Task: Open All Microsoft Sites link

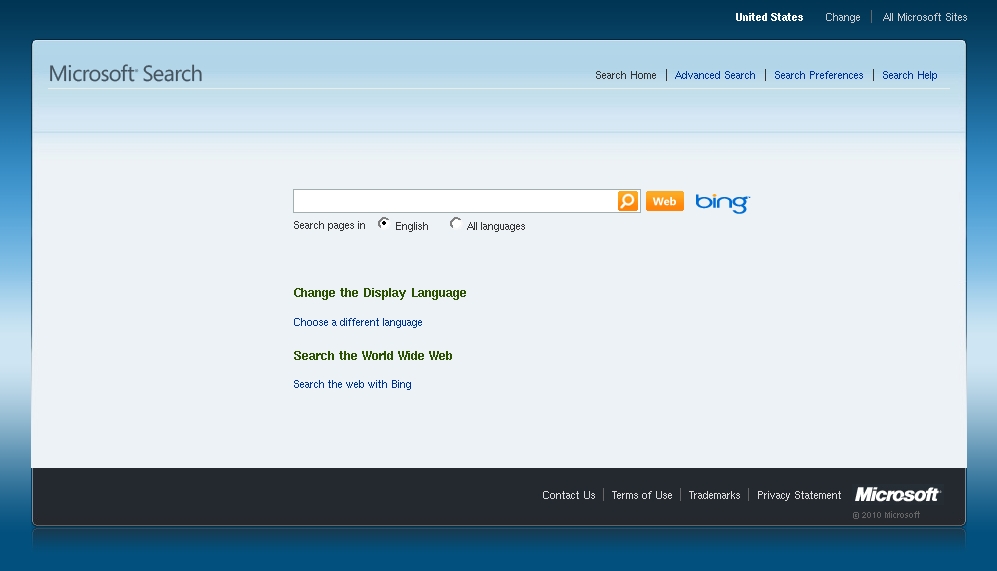Action: pos(924,17)
